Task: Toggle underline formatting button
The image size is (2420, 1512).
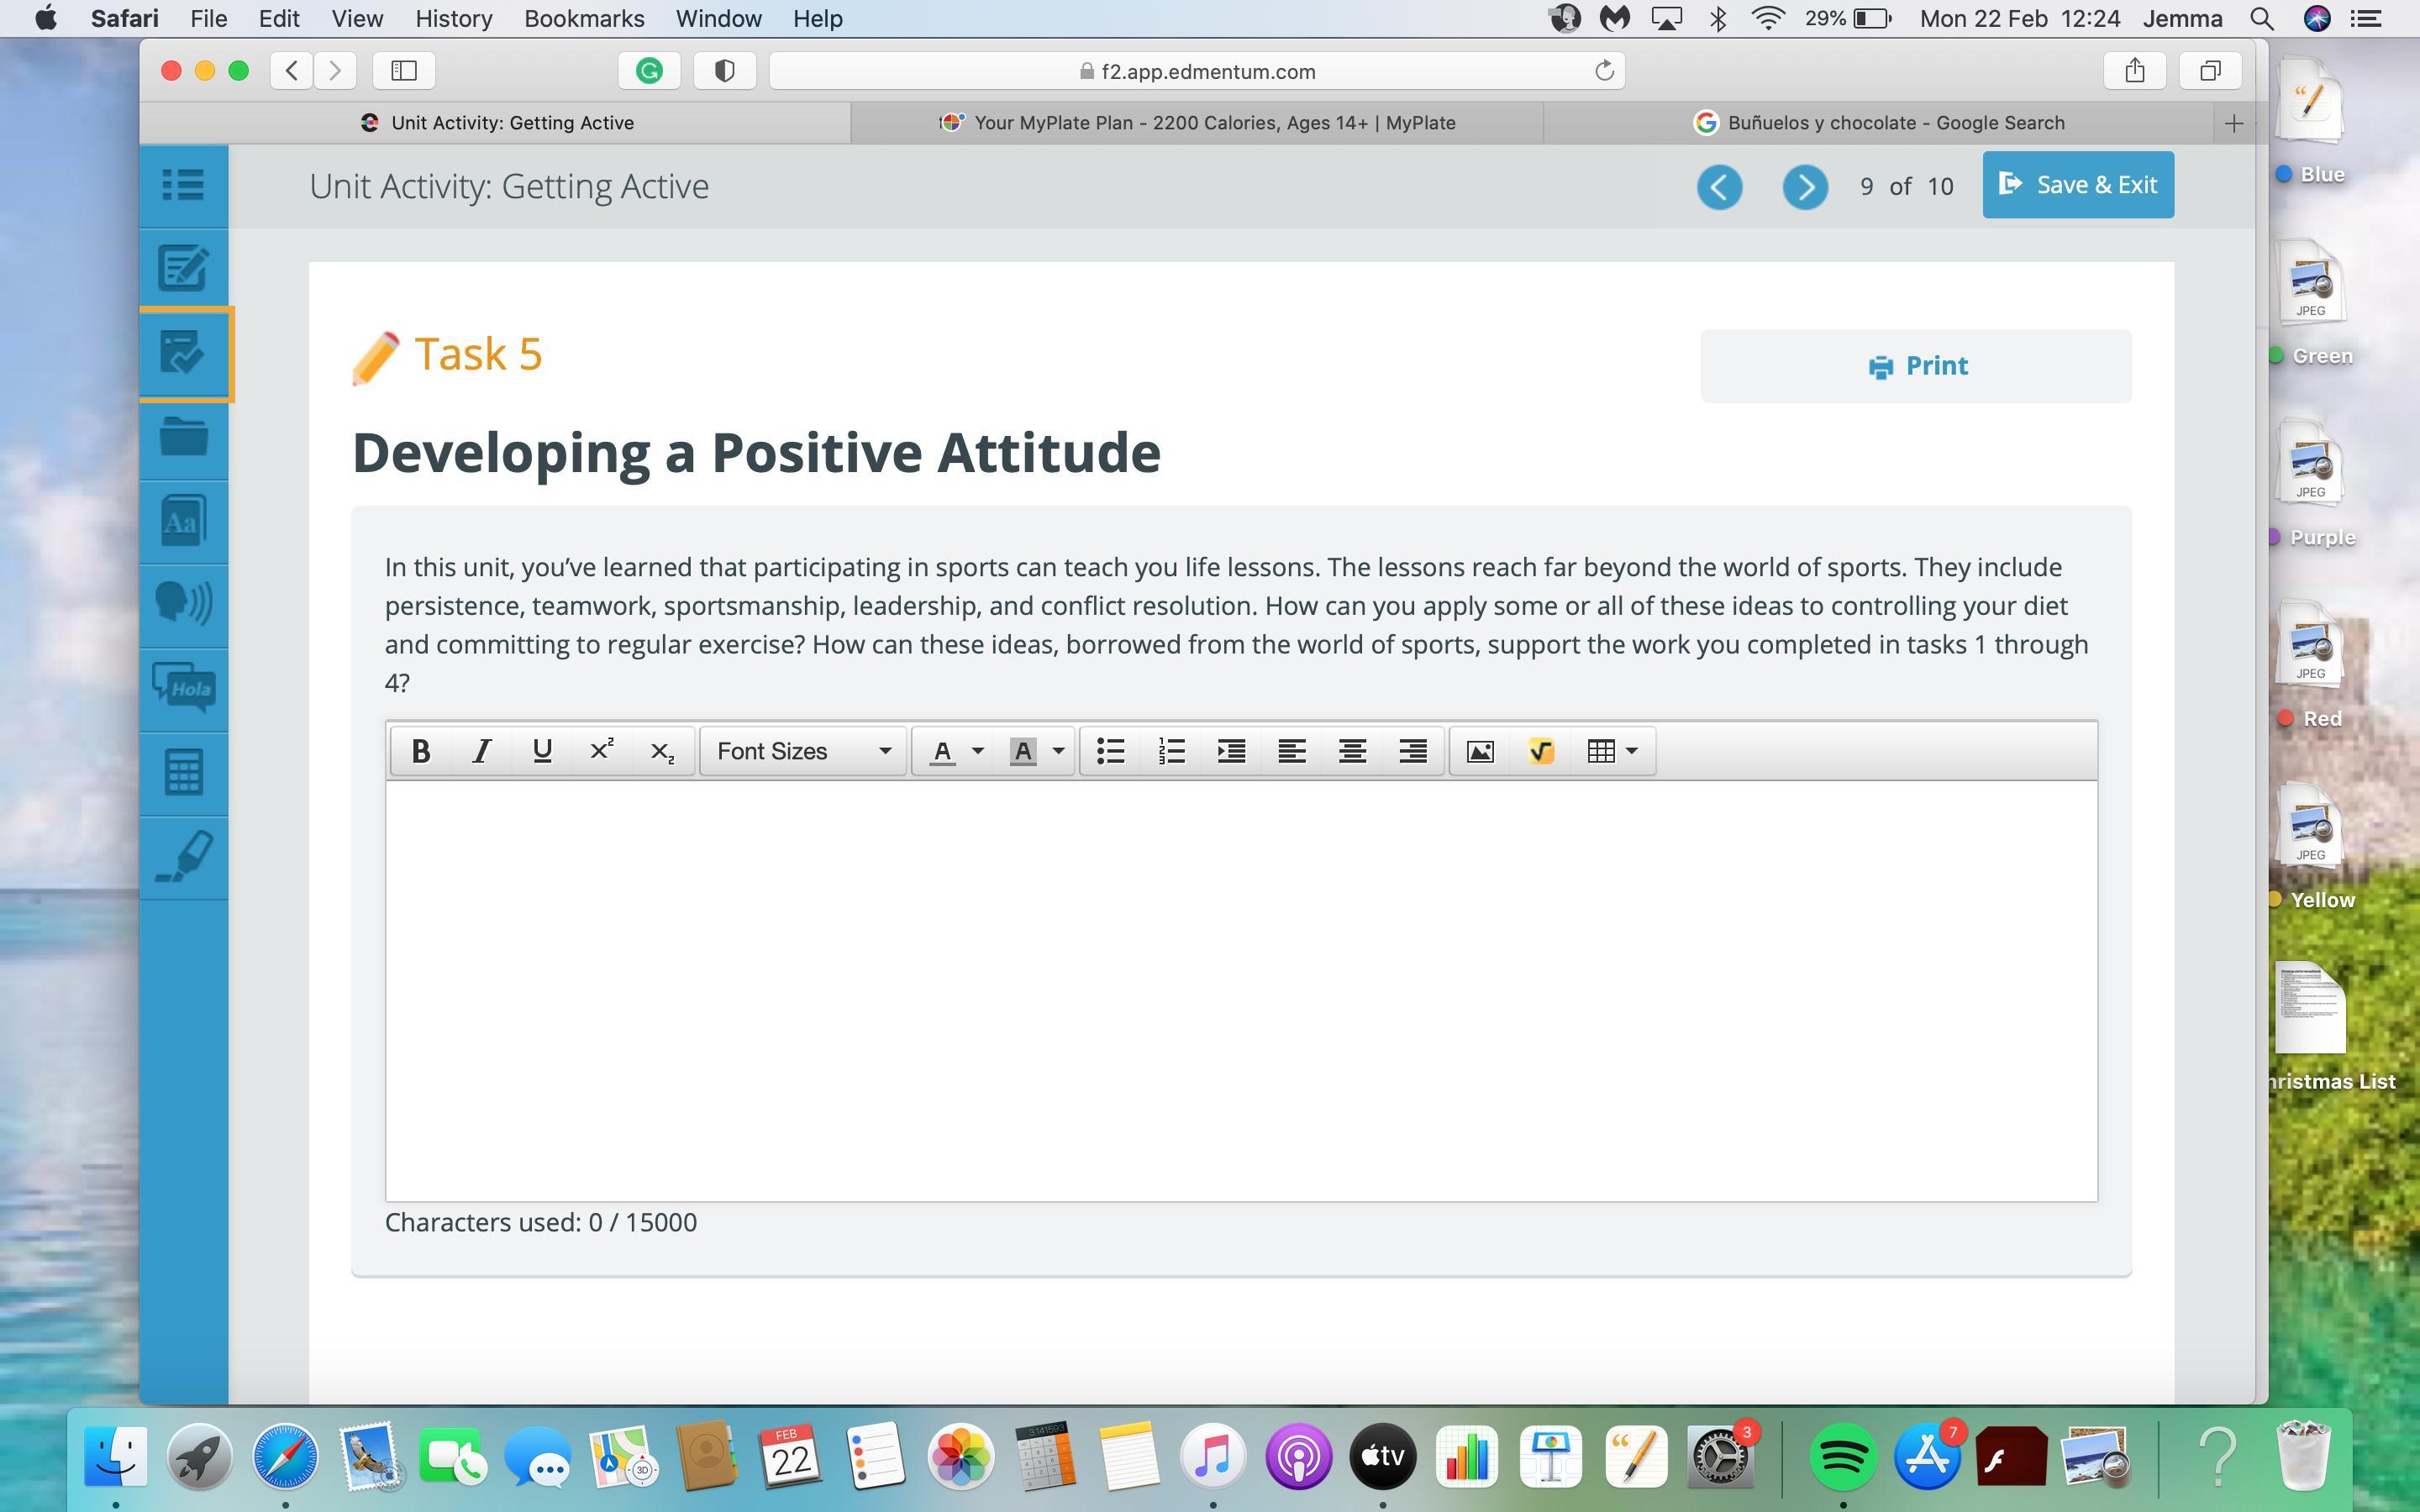Action: (x=542, y=751)
